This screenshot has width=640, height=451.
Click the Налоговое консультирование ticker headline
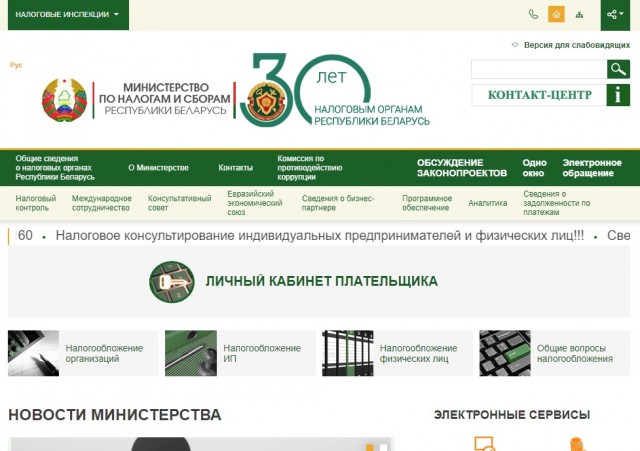(320, 235)
